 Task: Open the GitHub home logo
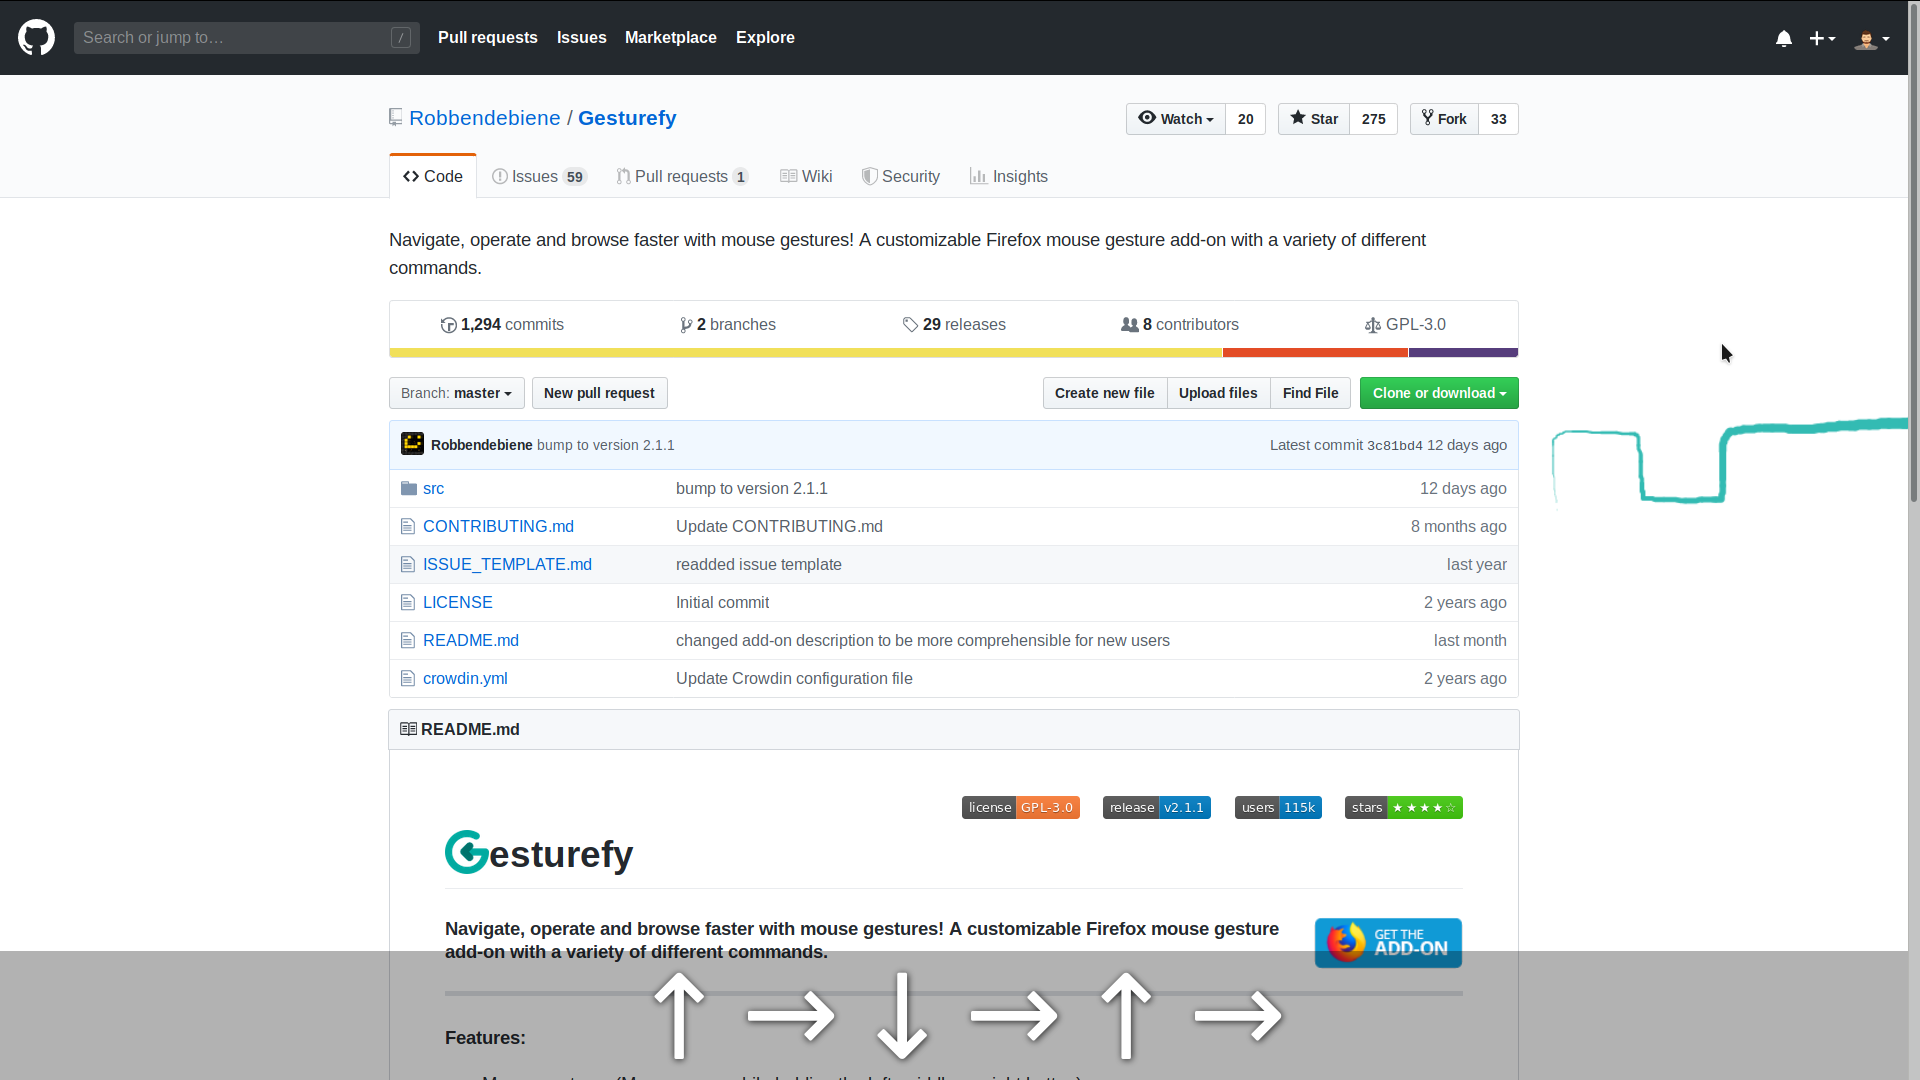coord(36,38)
